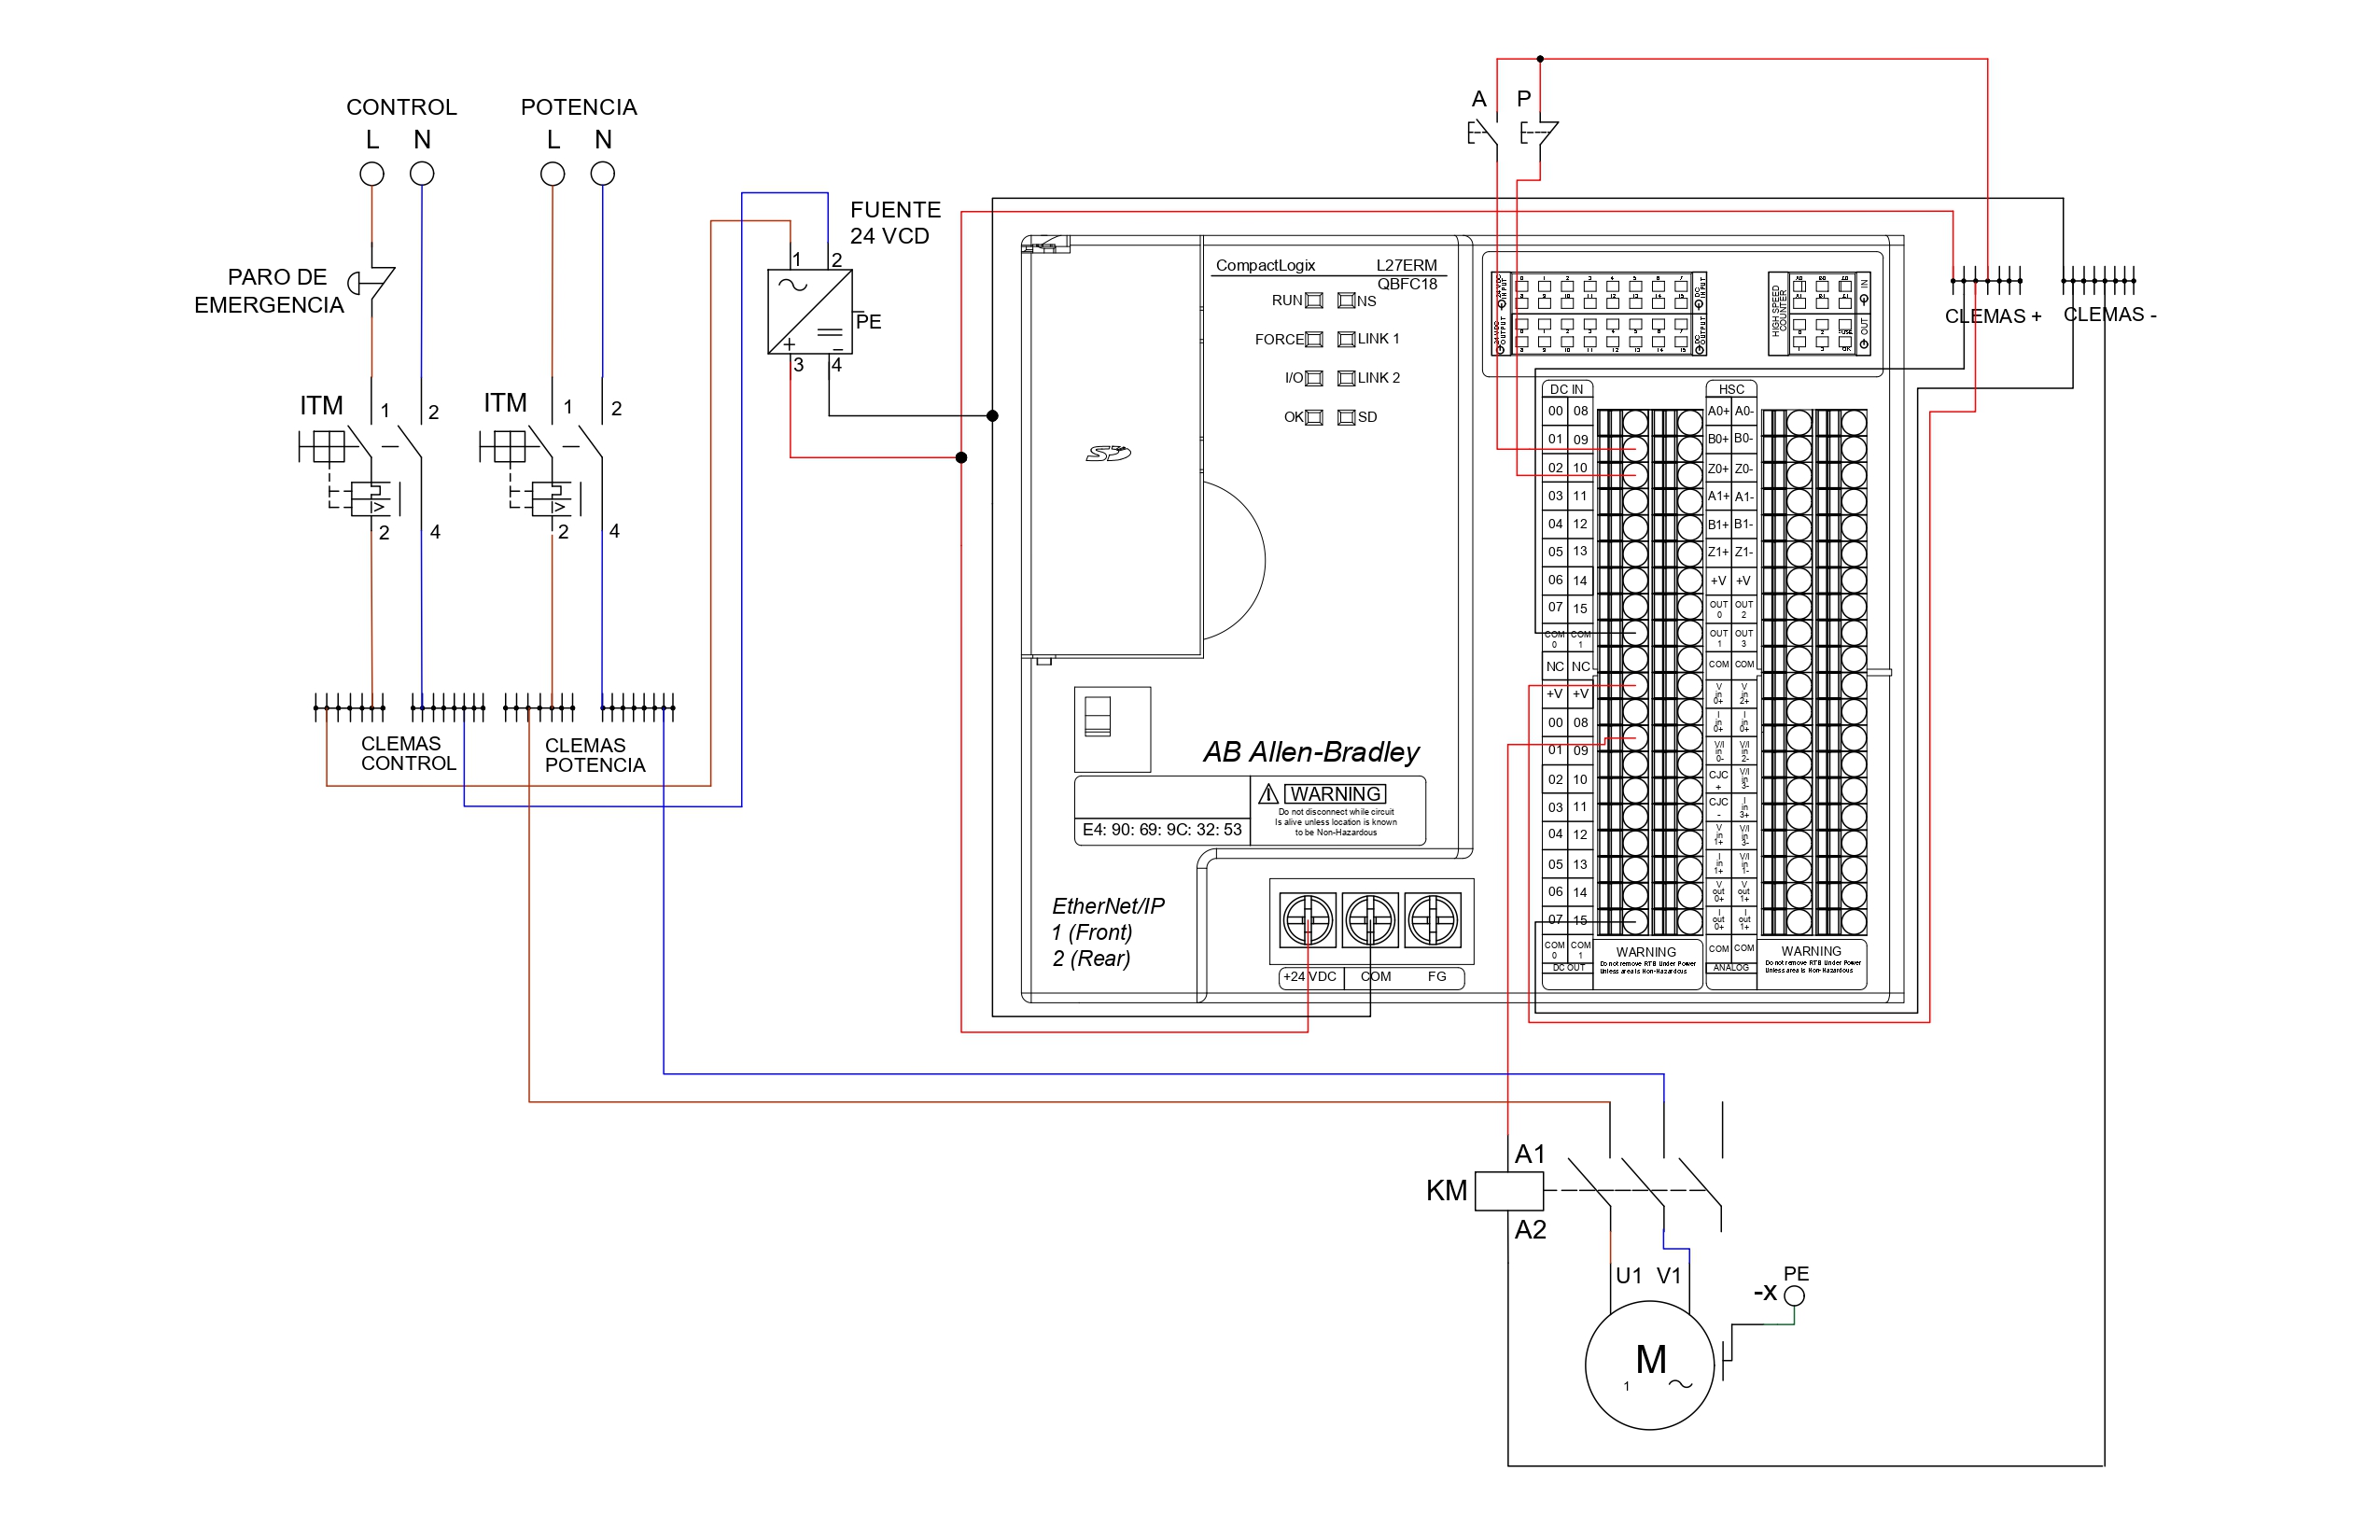
Task: Click the LINK 1 status LED indicator
Action: click(1346, 340)
